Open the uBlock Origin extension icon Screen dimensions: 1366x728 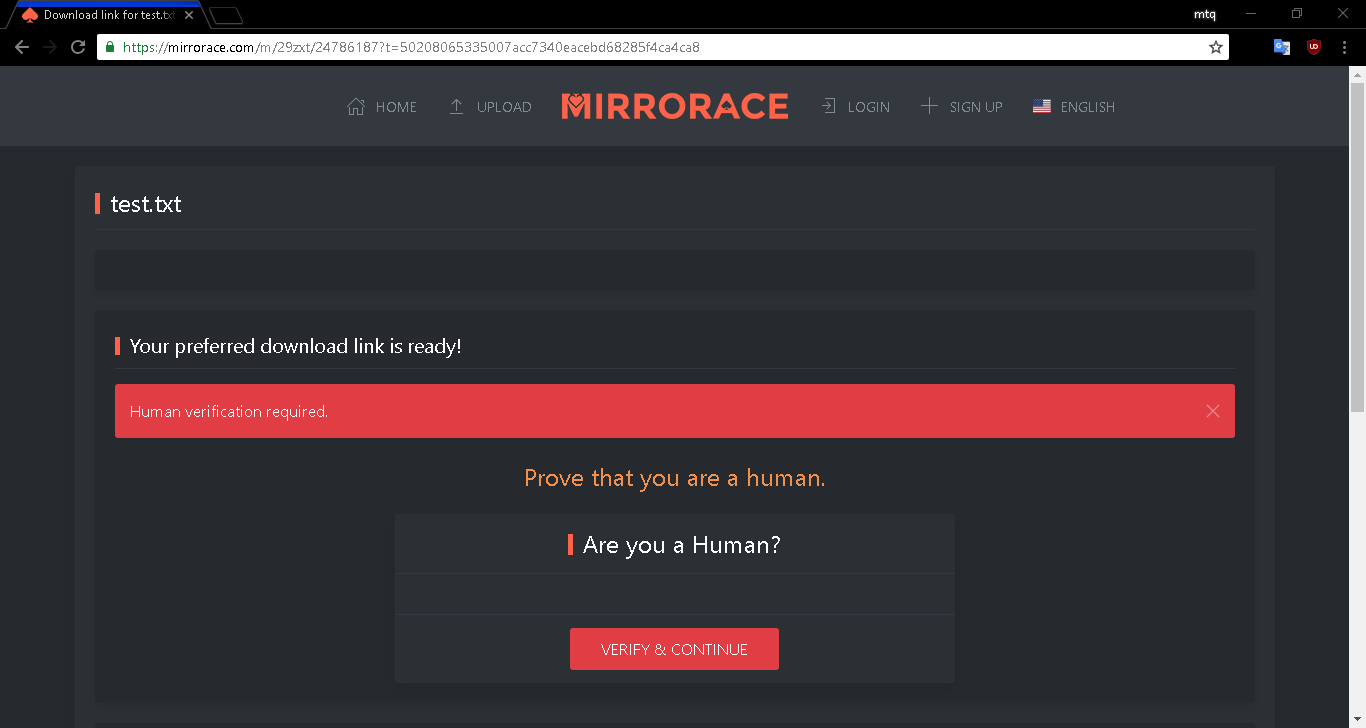(x=1314, y=47)
